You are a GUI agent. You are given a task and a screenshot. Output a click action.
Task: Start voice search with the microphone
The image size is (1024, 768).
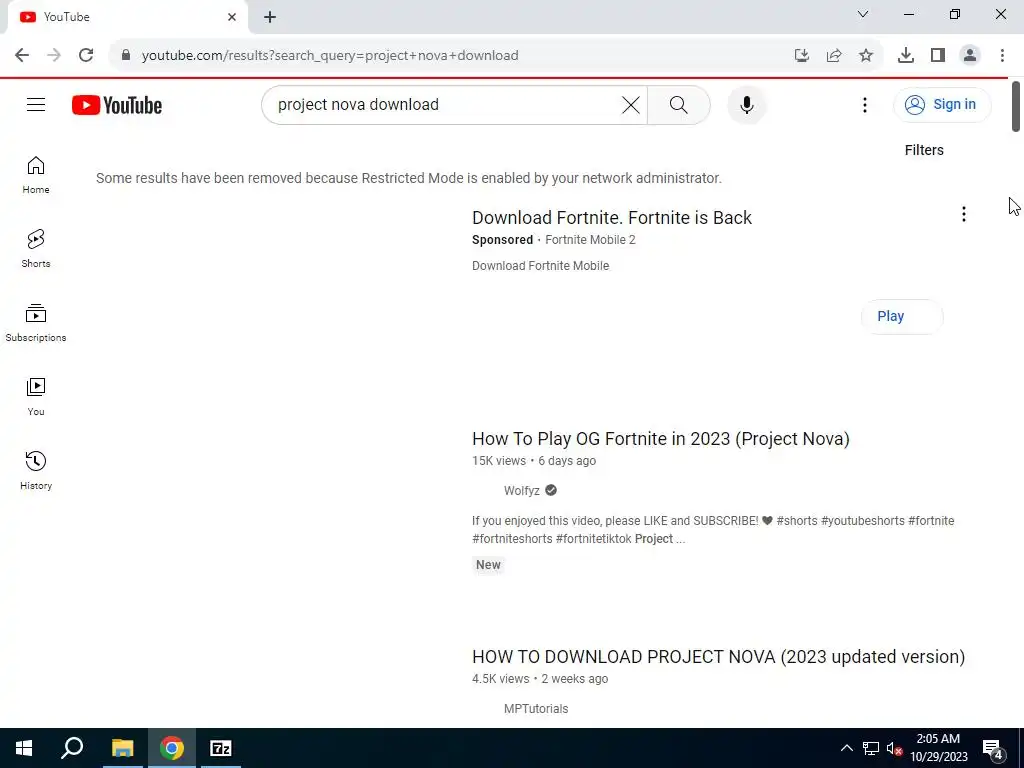tap(746, 104)
